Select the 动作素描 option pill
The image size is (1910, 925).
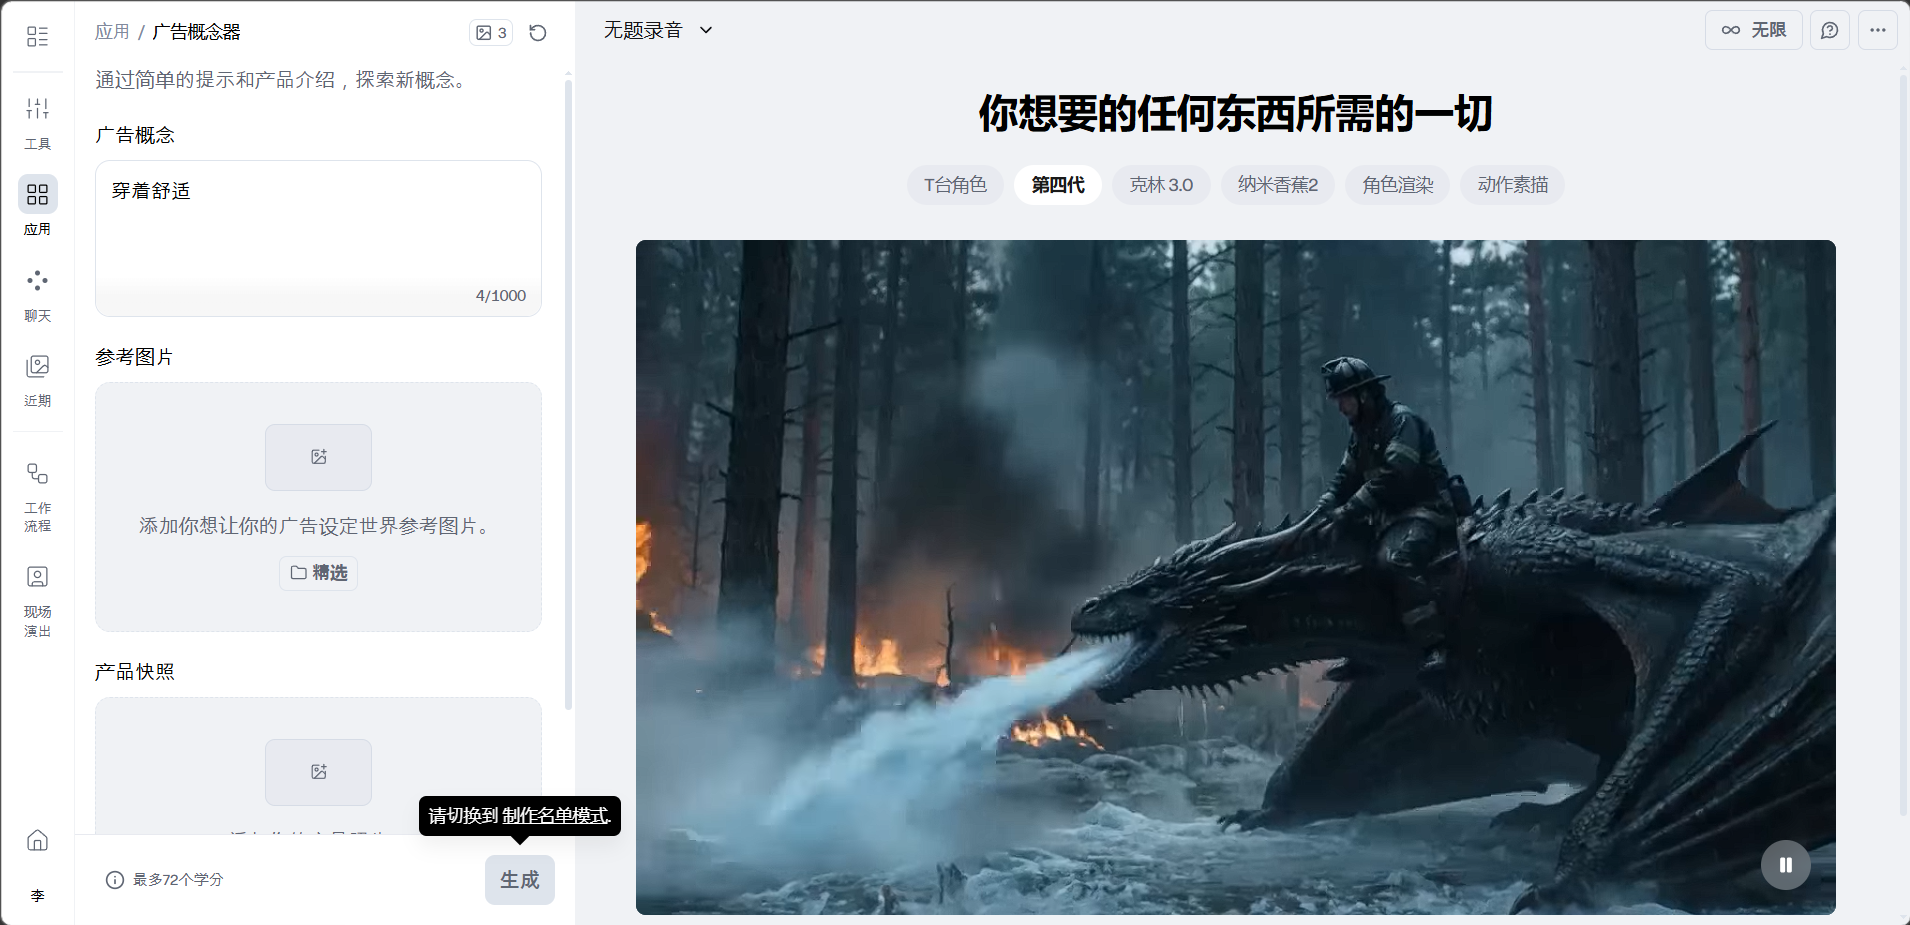coord(1512,185)
